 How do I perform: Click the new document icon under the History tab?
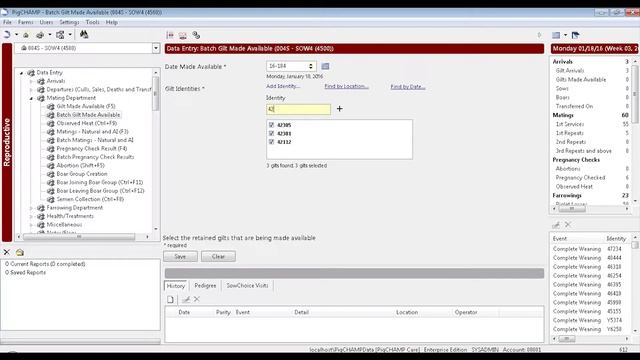pos(170,300)
